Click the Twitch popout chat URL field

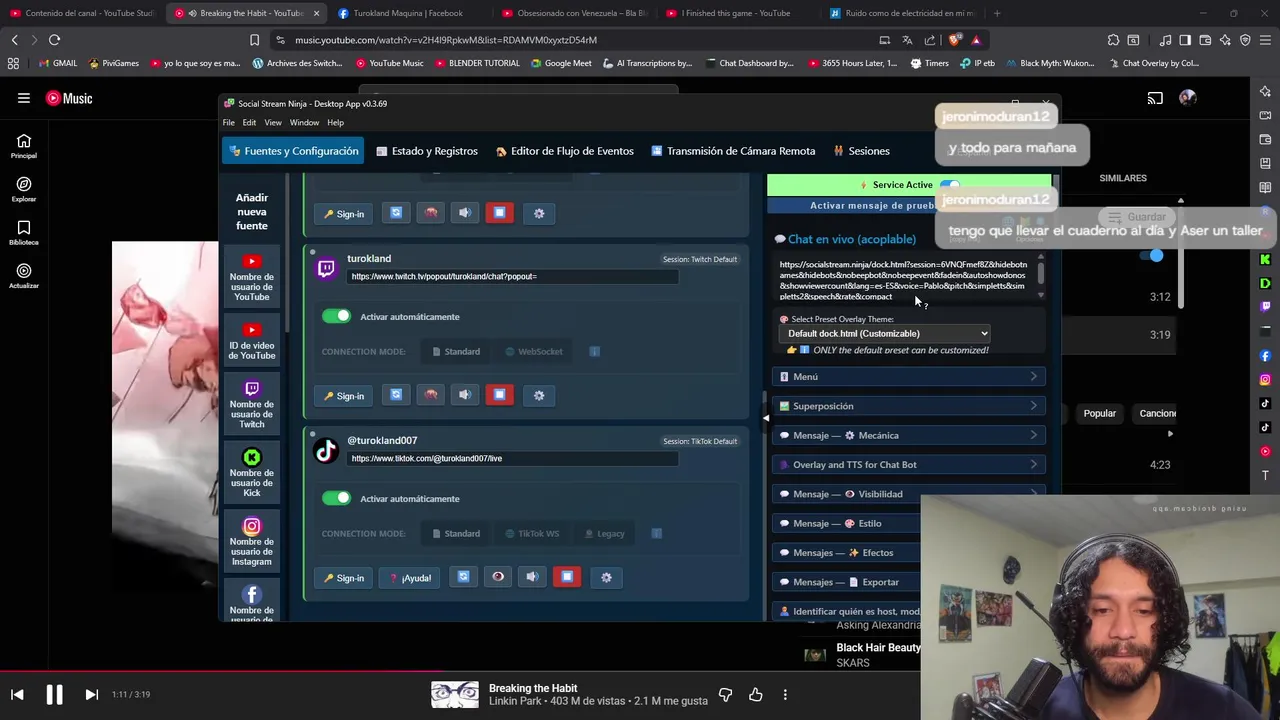point(513,277)
